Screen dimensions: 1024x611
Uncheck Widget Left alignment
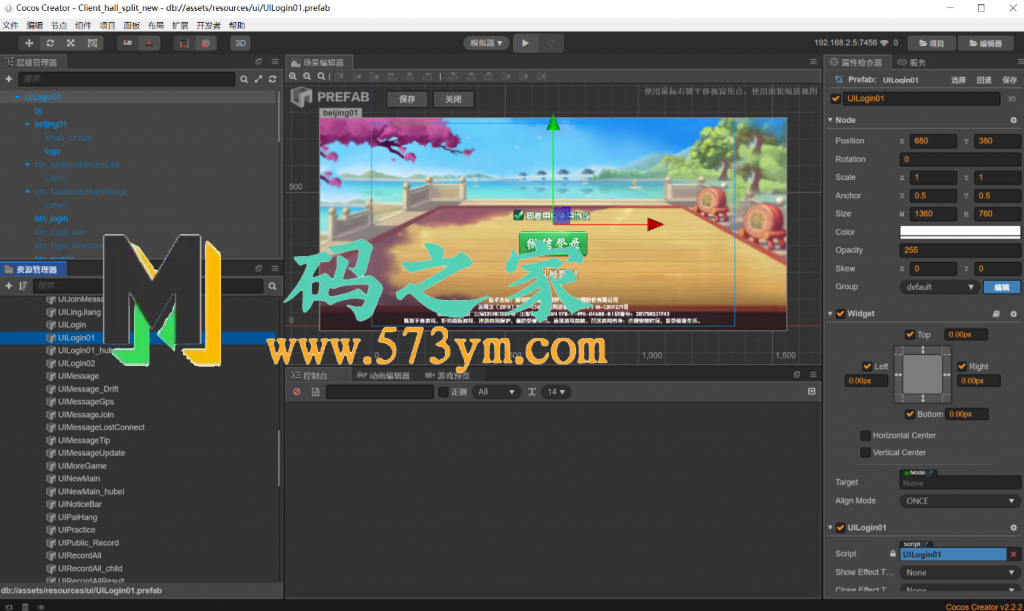pyautogui.click(x=867, y=366)
